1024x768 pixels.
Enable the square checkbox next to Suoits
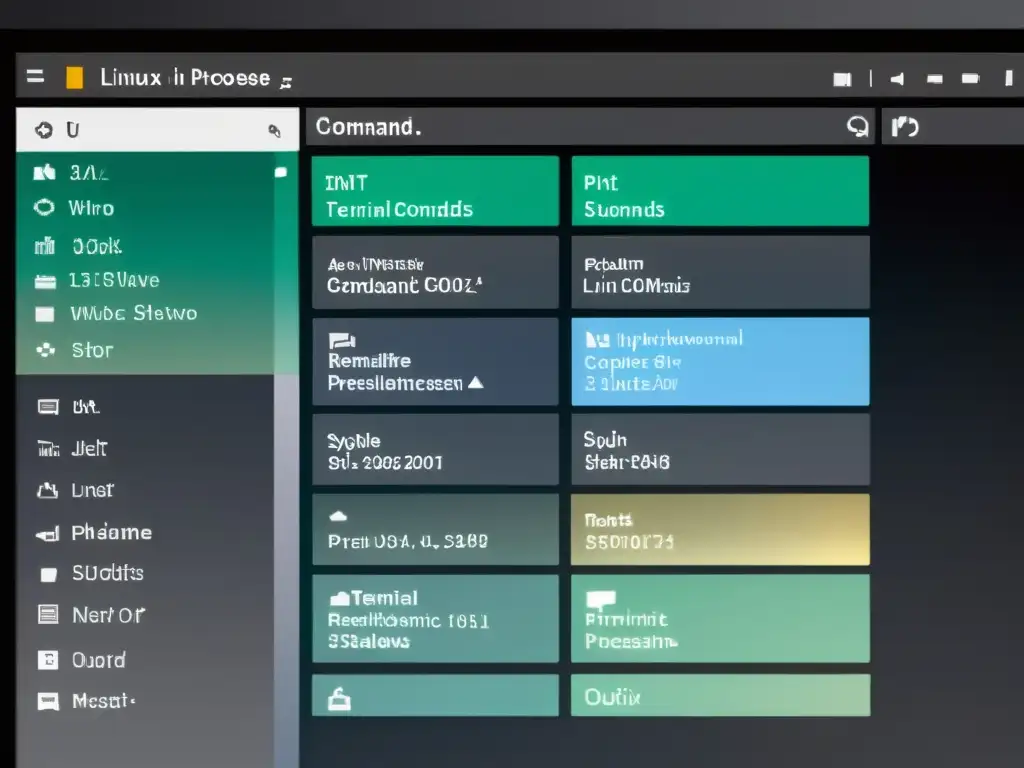(x=46, y=573)
